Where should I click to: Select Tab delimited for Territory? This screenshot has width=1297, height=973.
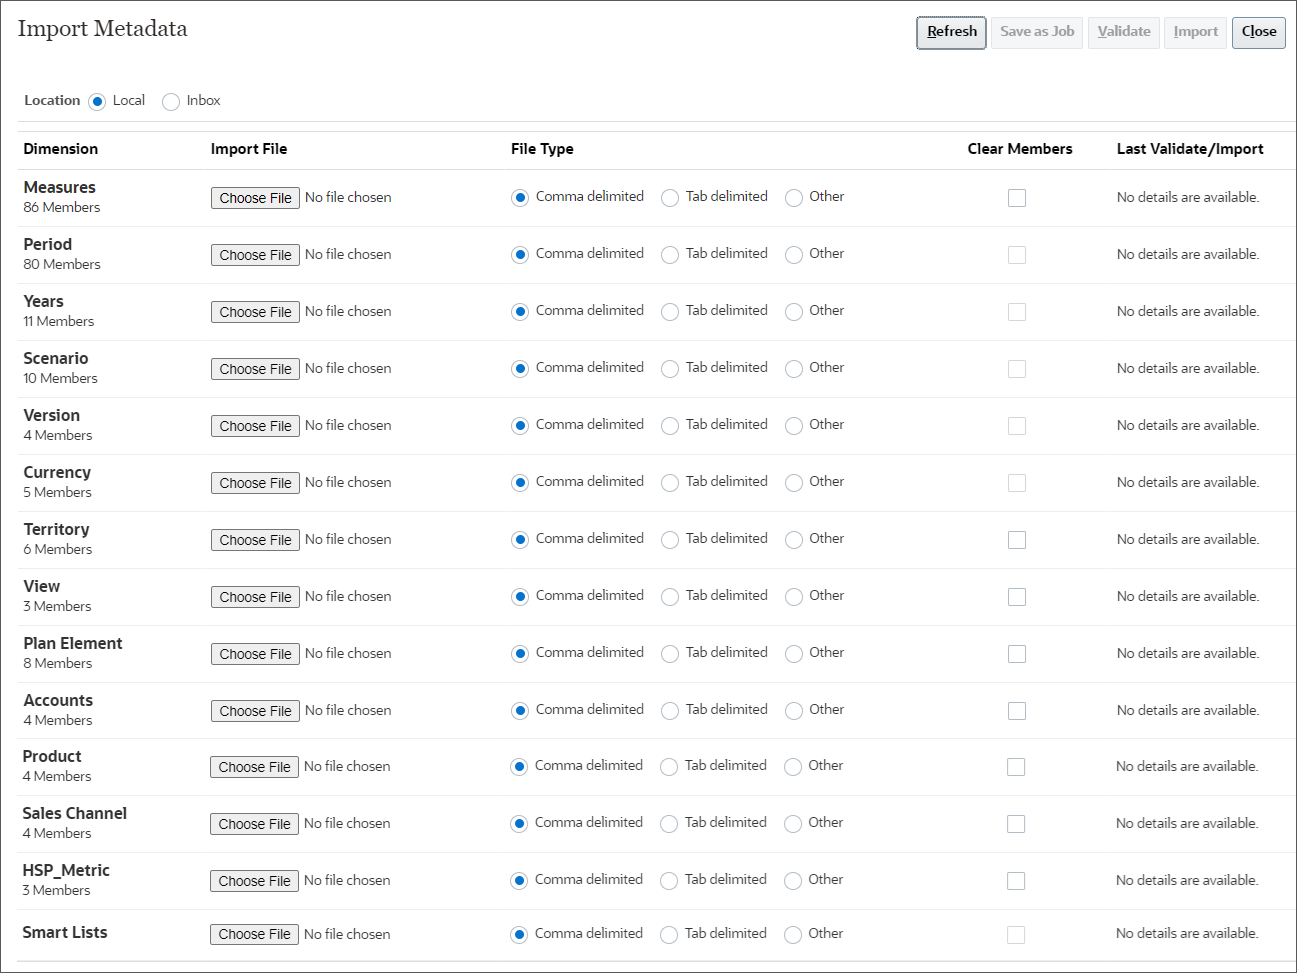(x=669, y=539)
